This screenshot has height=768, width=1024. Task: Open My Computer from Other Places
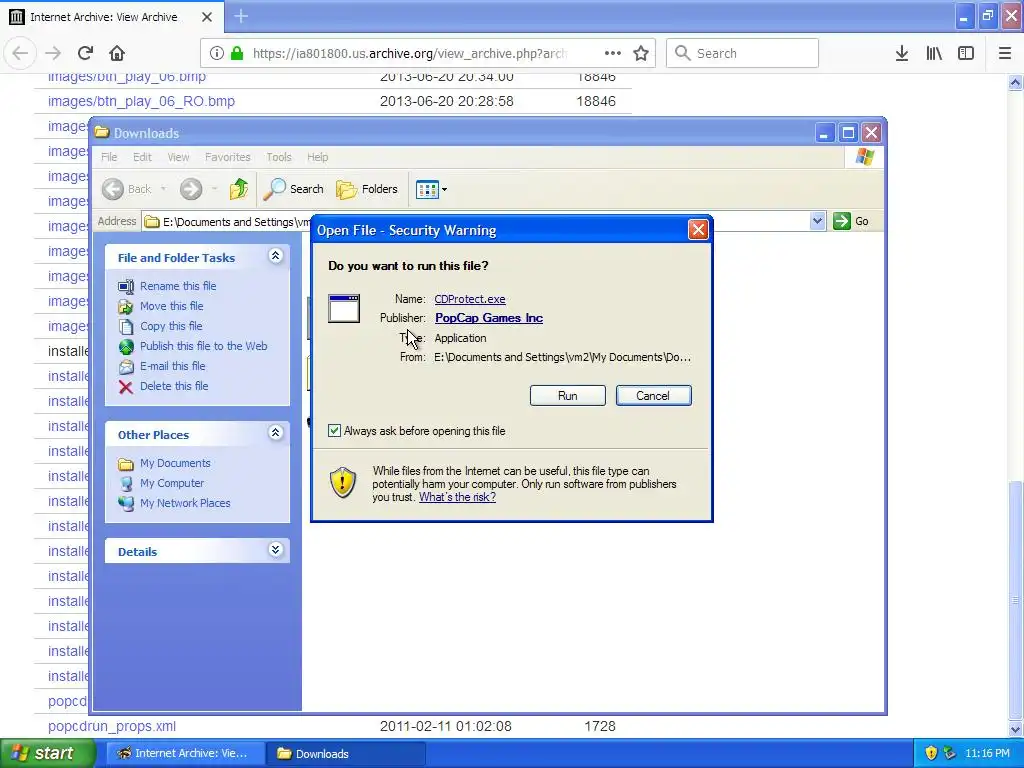click(172, 483)
